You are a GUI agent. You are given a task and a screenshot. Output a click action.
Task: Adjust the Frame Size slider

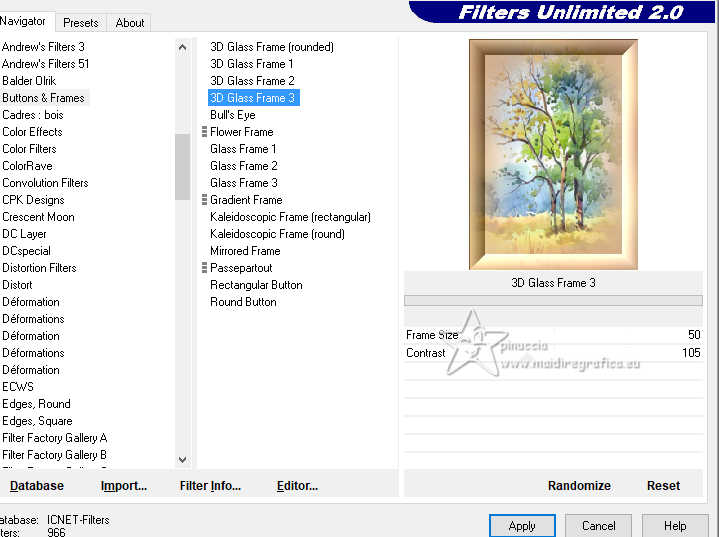(553, 335)
